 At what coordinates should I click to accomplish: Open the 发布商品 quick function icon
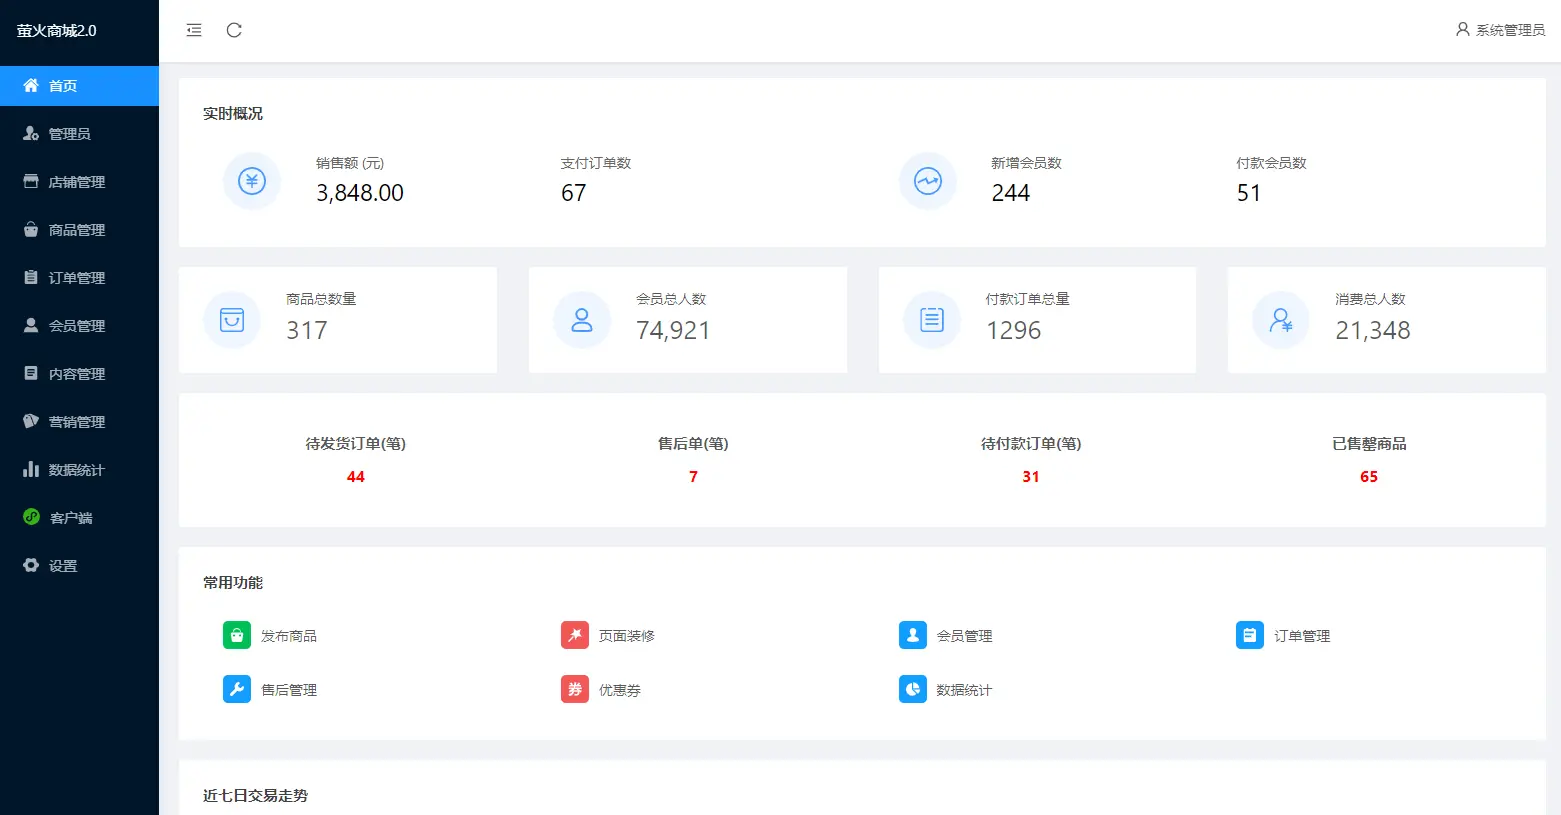click(236, 635)
